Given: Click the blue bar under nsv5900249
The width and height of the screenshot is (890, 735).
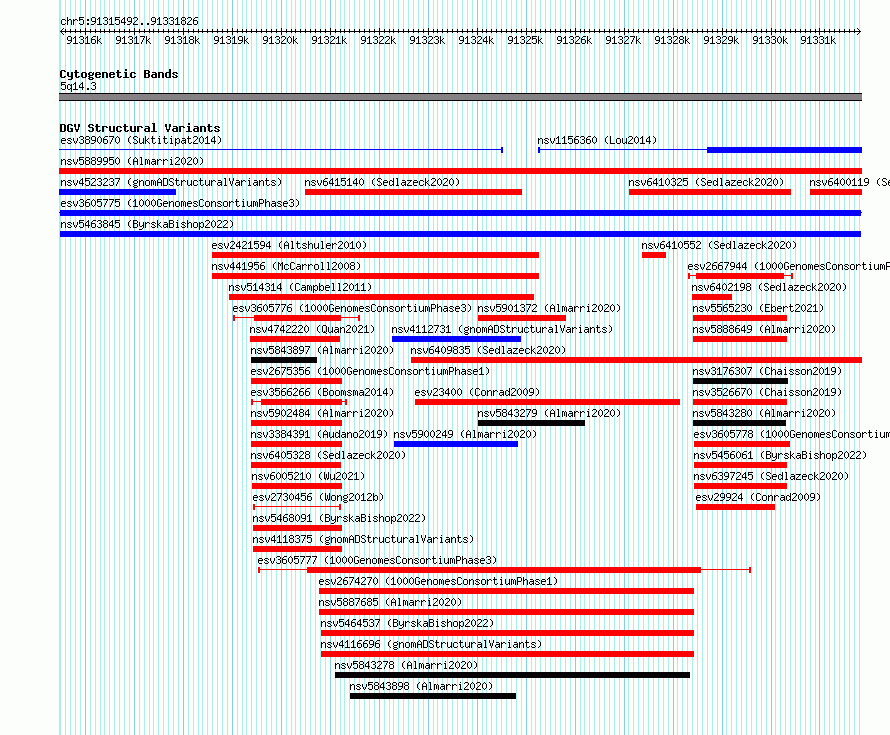Looking at the screenshot, I should 456,444.
